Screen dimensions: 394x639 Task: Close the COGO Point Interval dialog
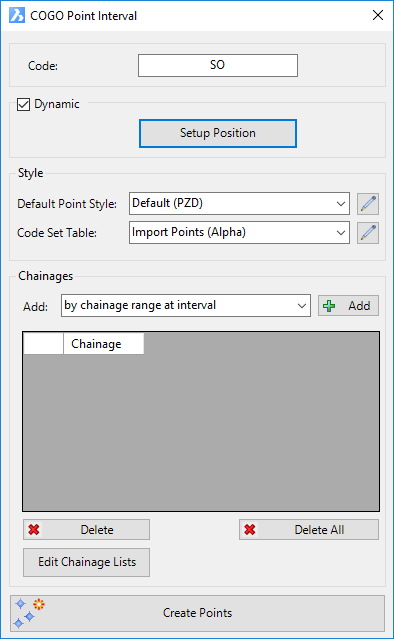(378, 15)
